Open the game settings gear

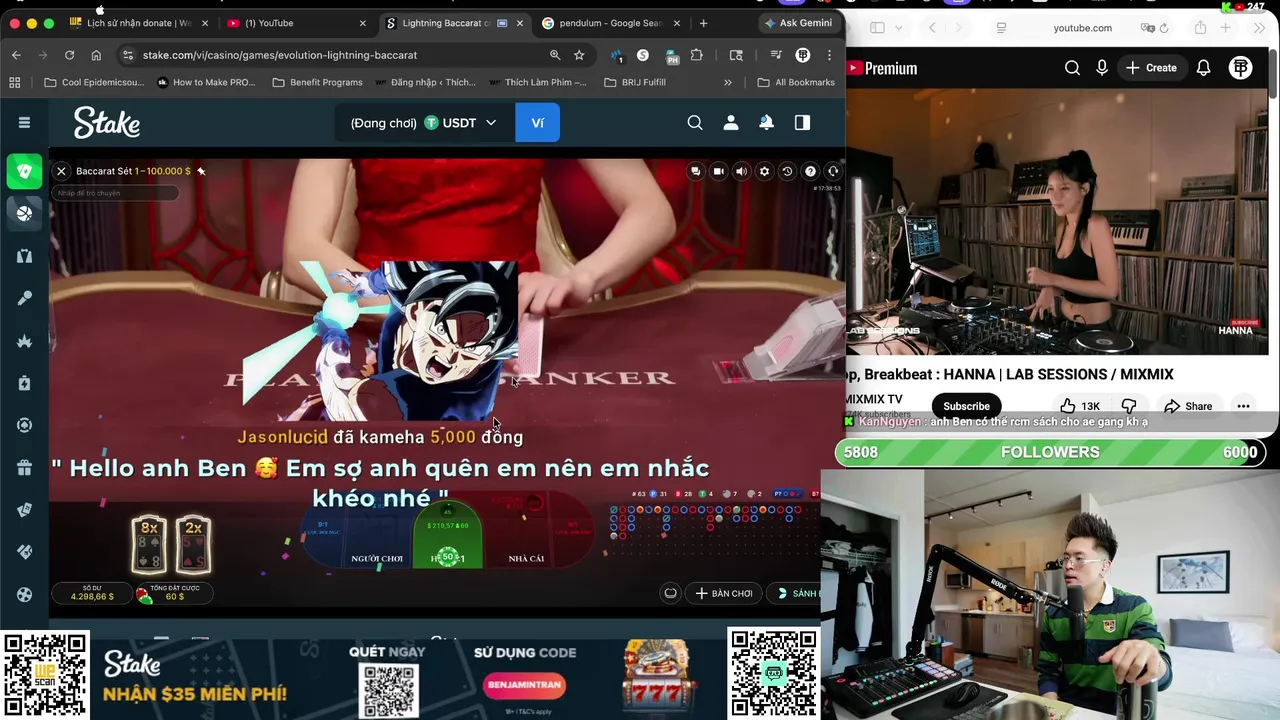click(764, 171)
